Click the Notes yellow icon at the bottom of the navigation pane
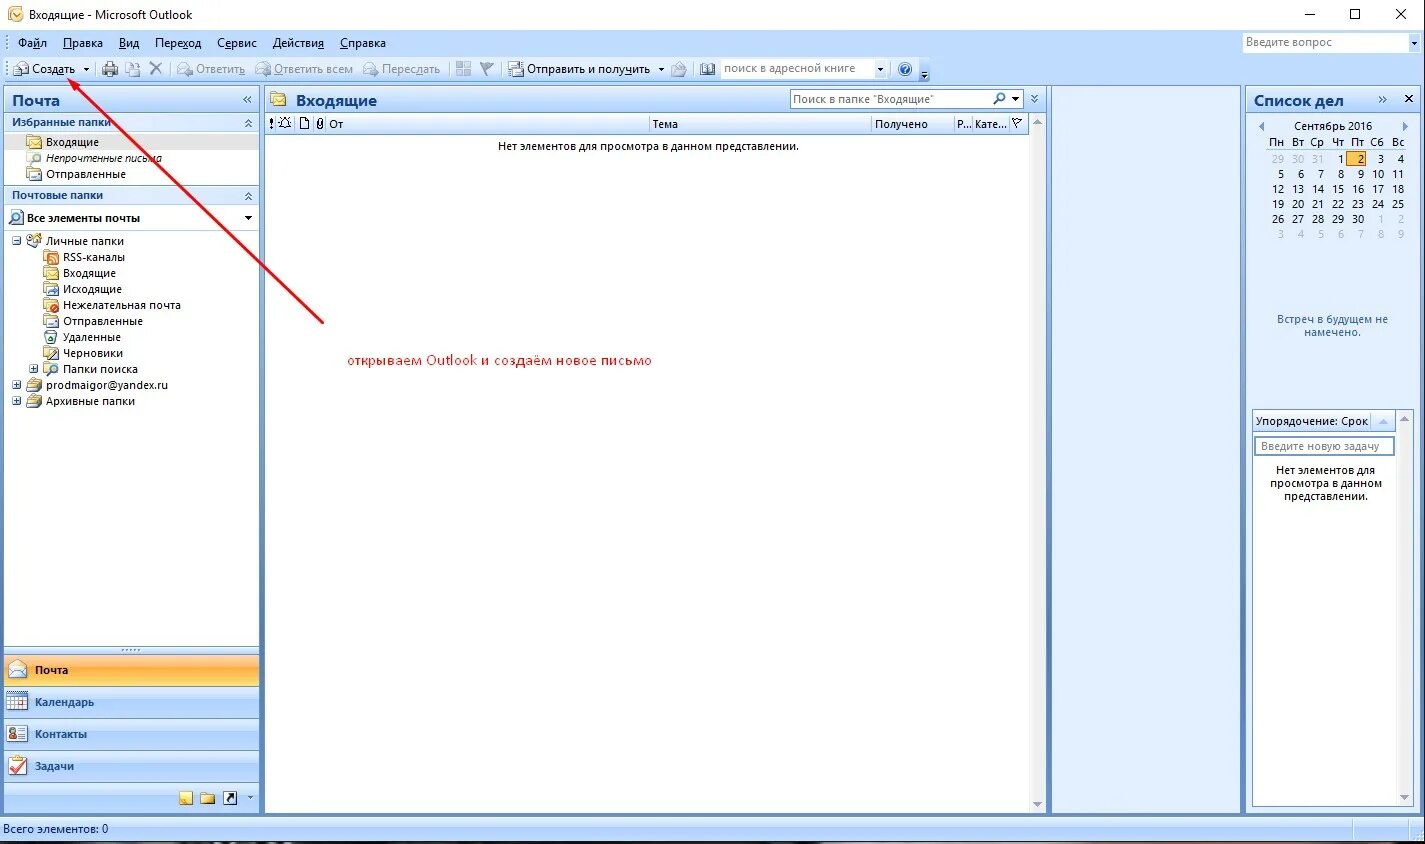 (186, 798)
